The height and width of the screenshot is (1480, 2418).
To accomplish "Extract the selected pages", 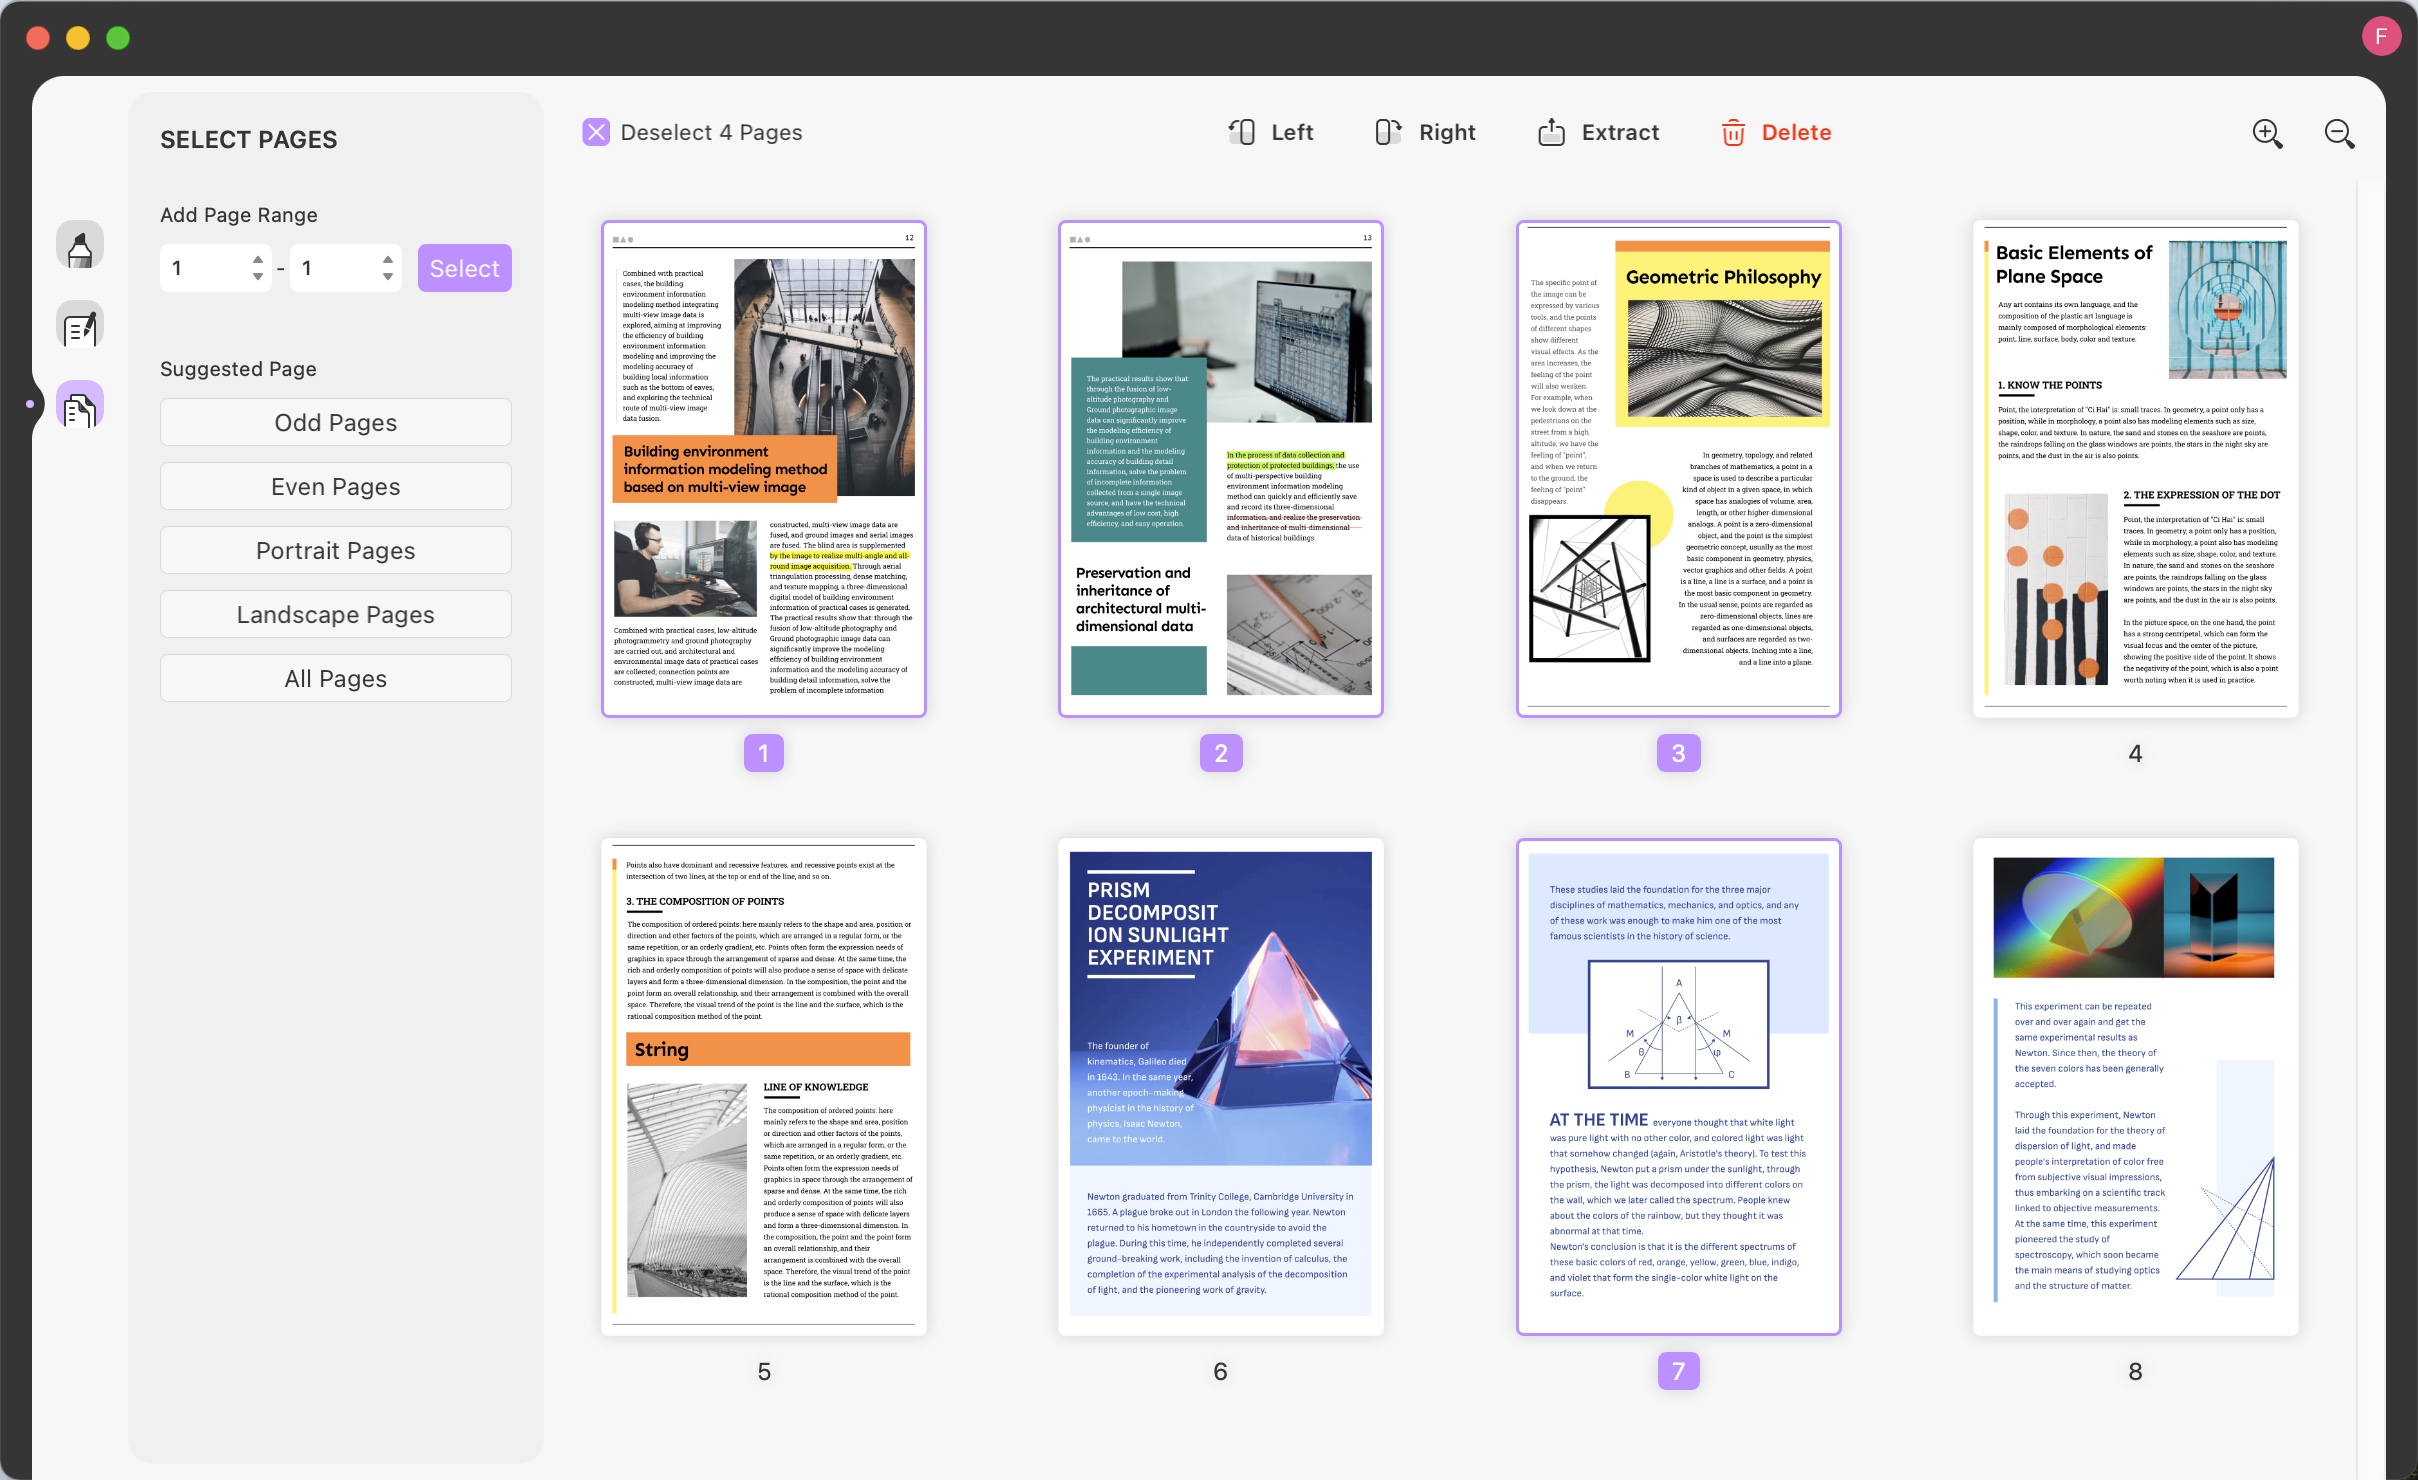I will point(1597,132).
